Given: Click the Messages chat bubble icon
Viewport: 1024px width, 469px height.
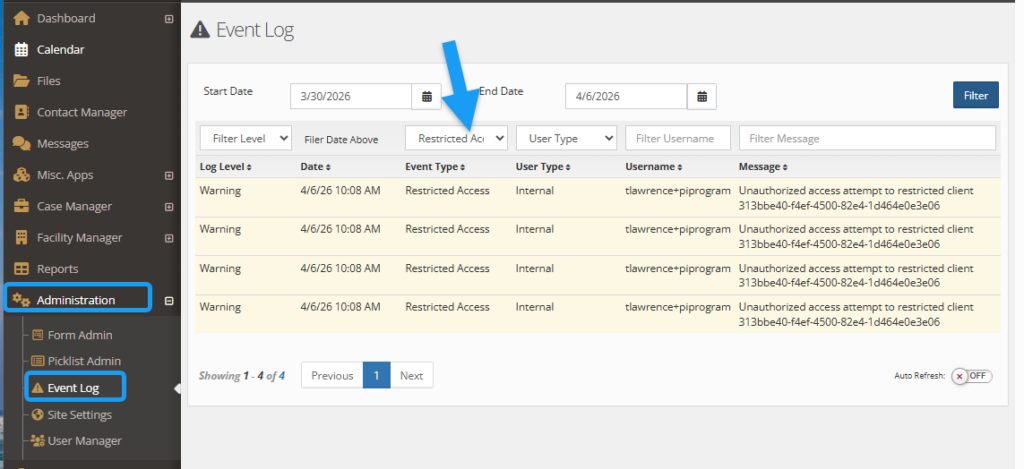Looking at the screenshot, I should (21, 144).
